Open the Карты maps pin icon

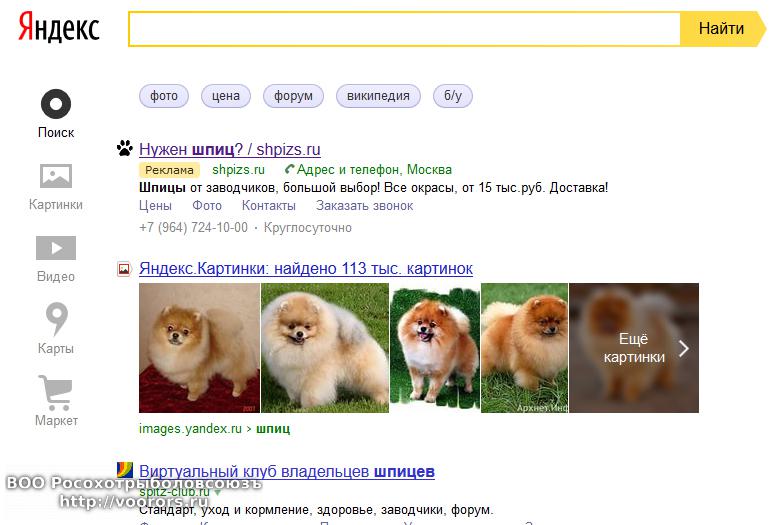56,320
